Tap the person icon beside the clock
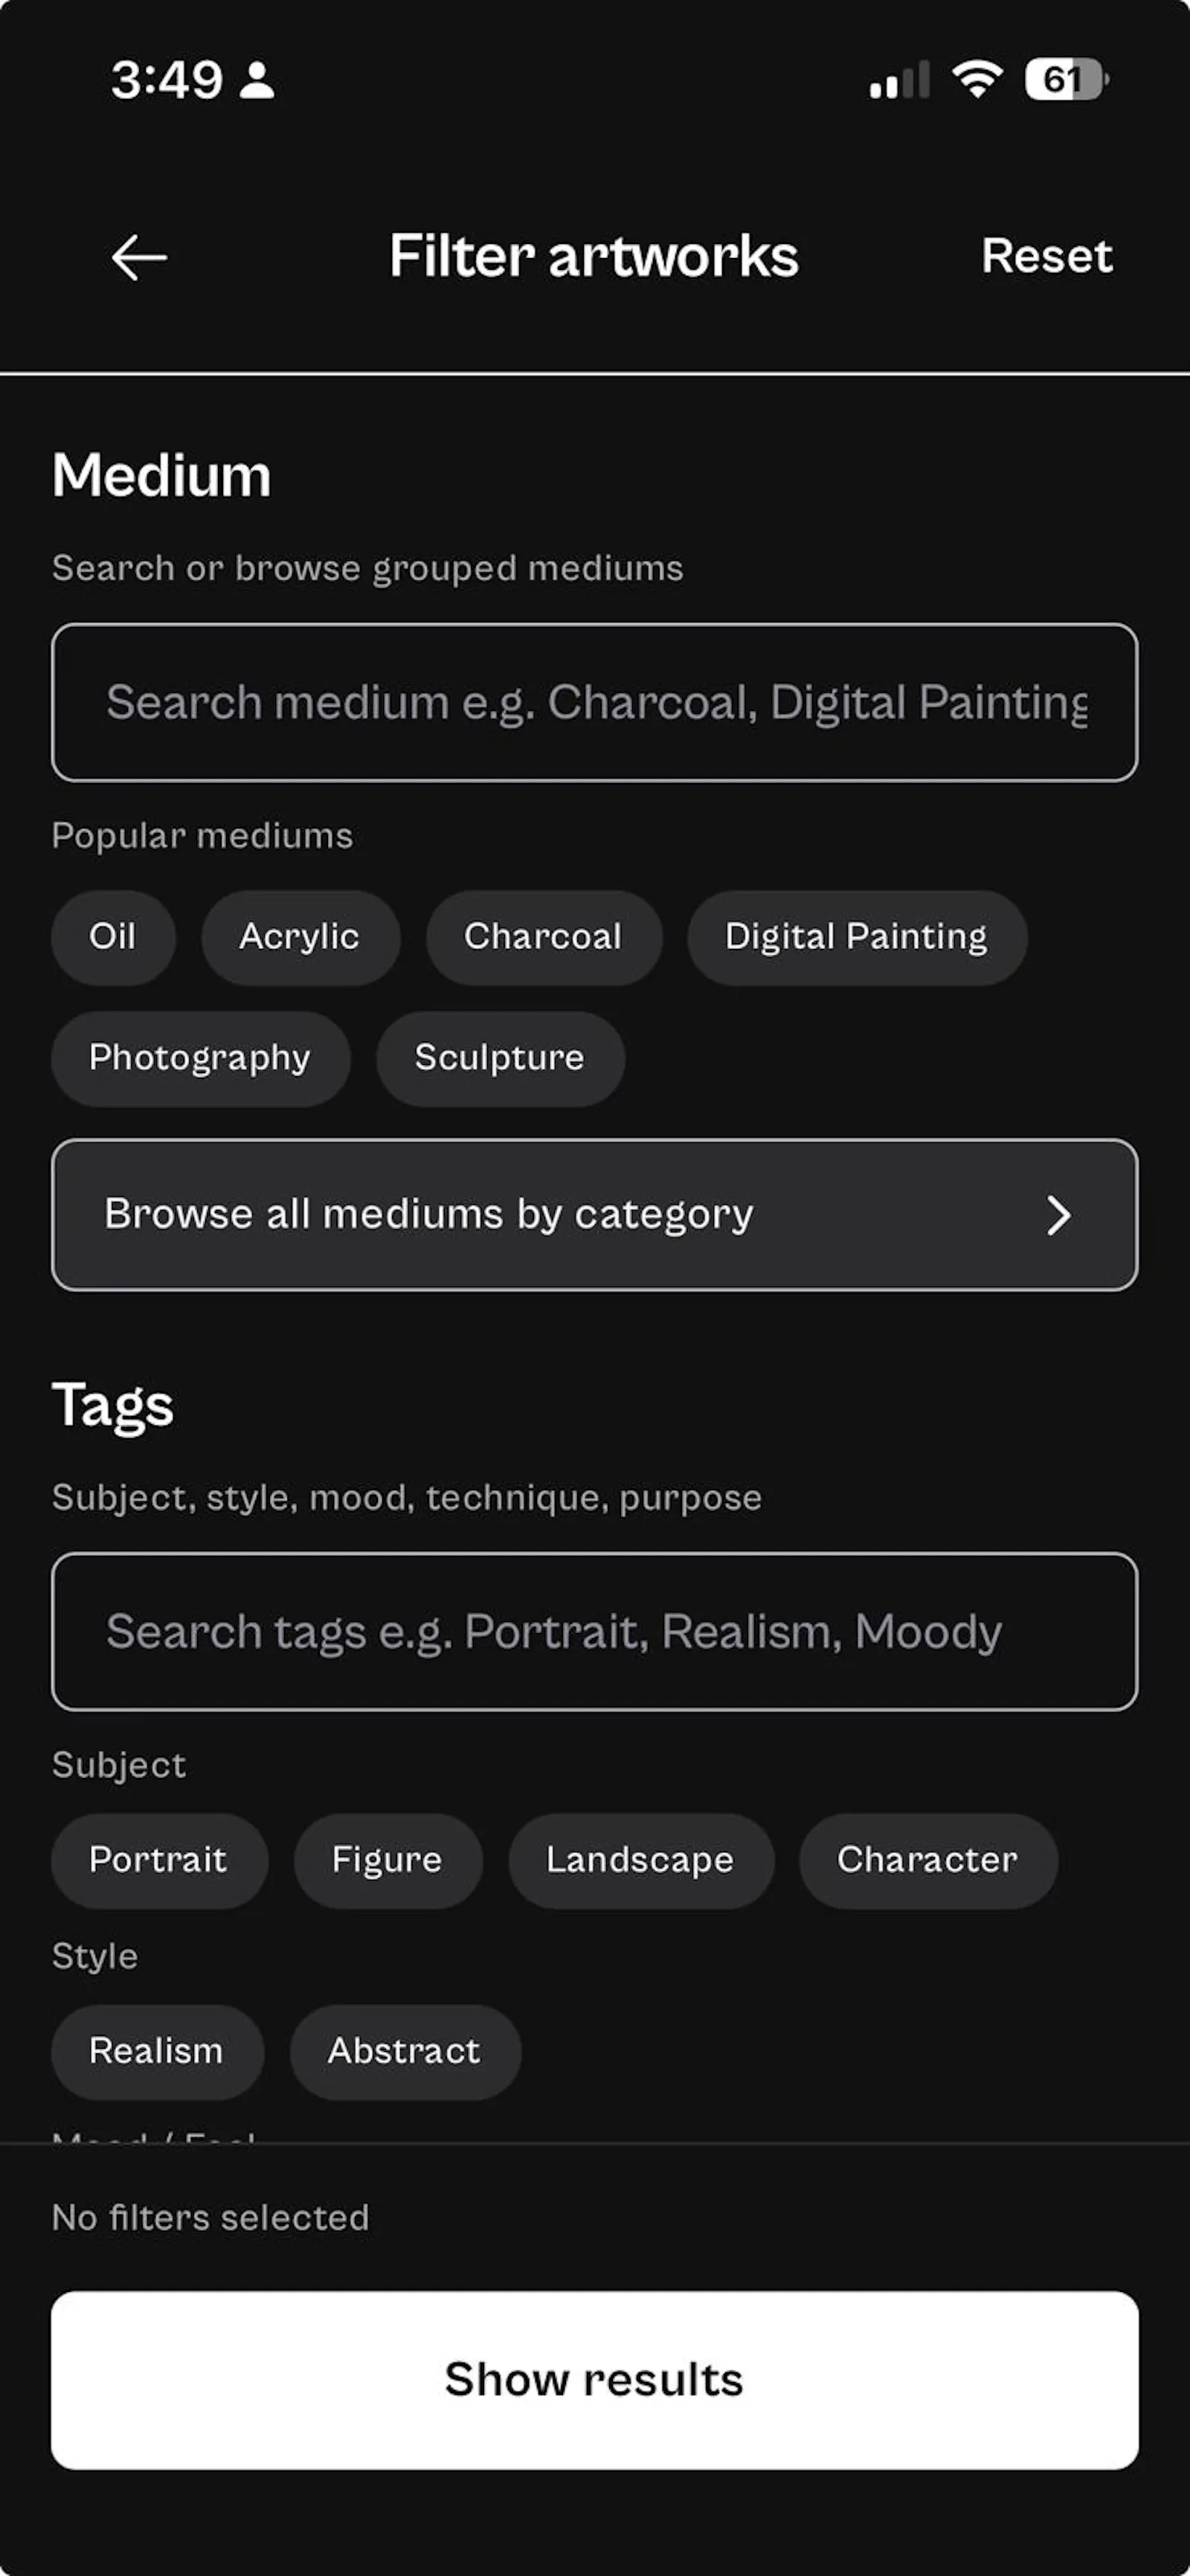1190x2576 pixels. point(257,80)
